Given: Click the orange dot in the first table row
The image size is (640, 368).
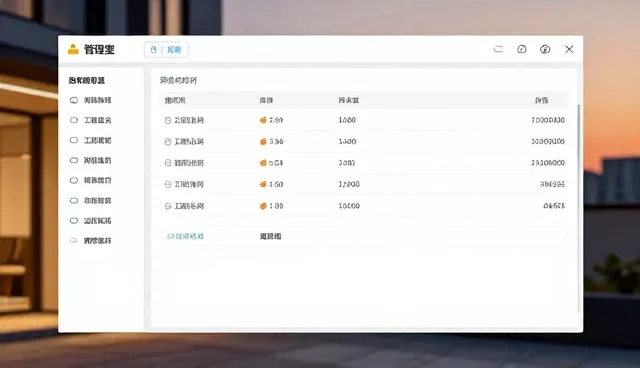Looking at the screenshot, I should point(263,120).
